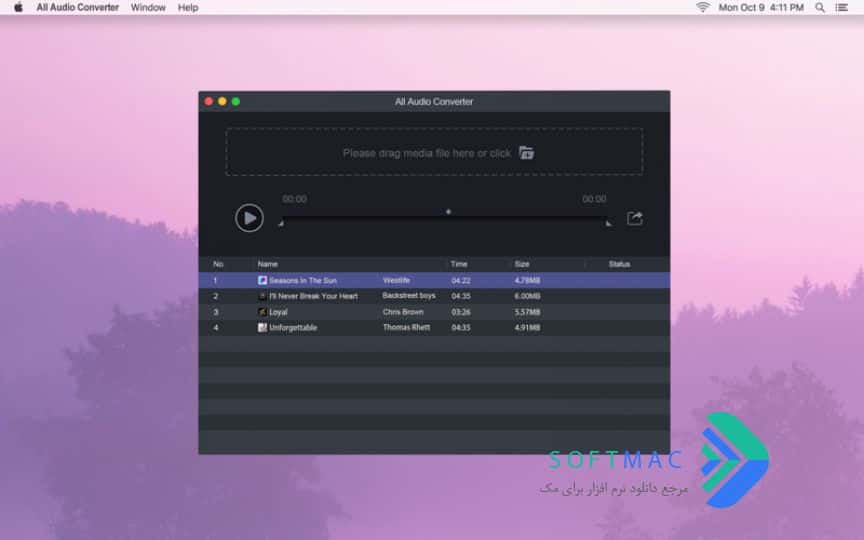This screenshot has width=864, height=540.
Task: Click the 5.57MB size cell
Action: tap(527, 312)
